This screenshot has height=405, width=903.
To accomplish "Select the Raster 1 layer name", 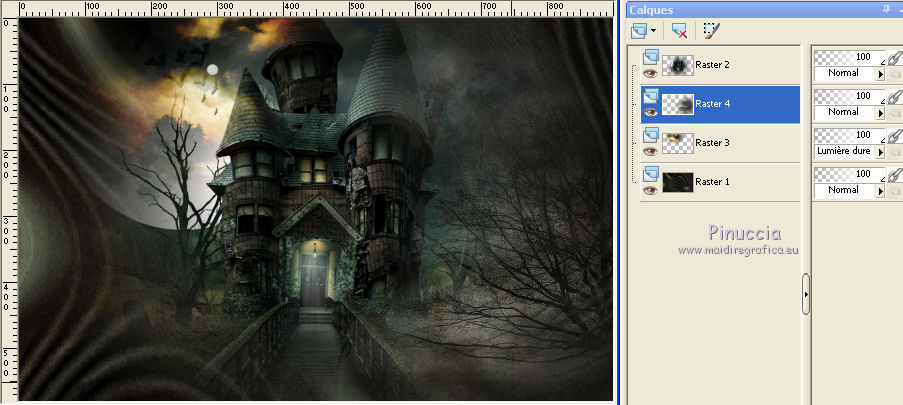I will (712, 181).
